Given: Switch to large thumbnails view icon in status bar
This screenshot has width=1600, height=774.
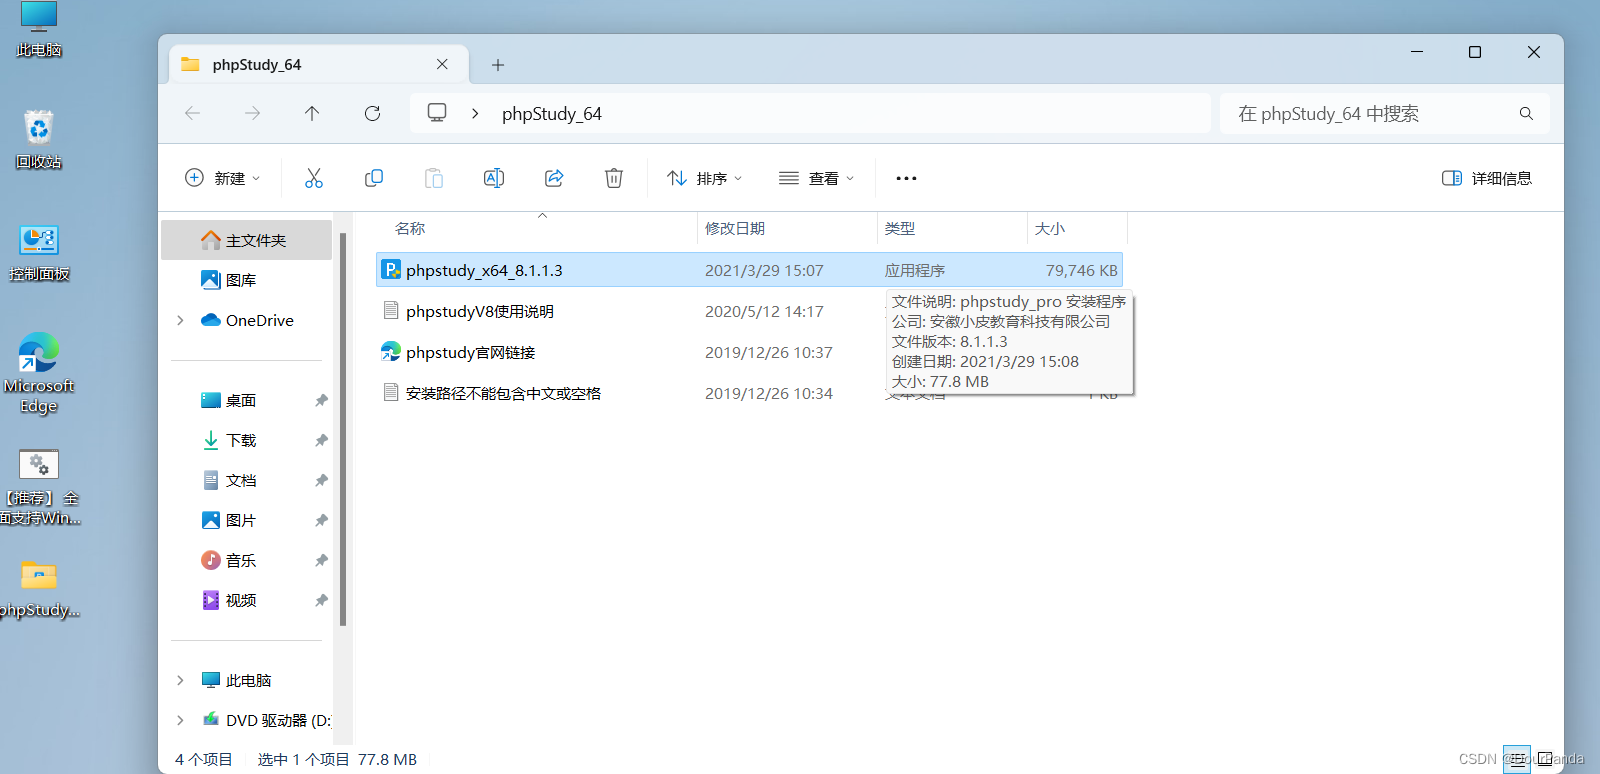Looking at the screenshot, I should click(x=1545, y=760).
